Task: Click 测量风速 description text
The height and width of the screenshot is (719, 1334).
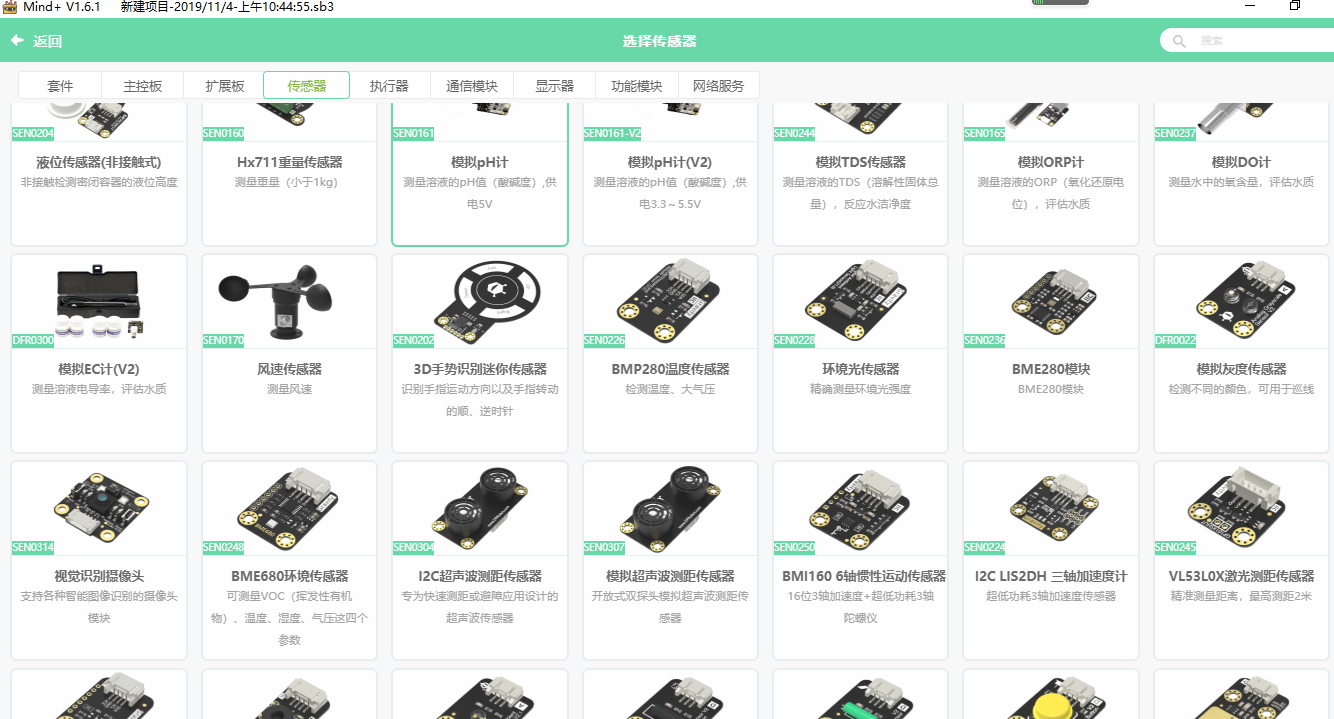Action: tap(289, 389)
